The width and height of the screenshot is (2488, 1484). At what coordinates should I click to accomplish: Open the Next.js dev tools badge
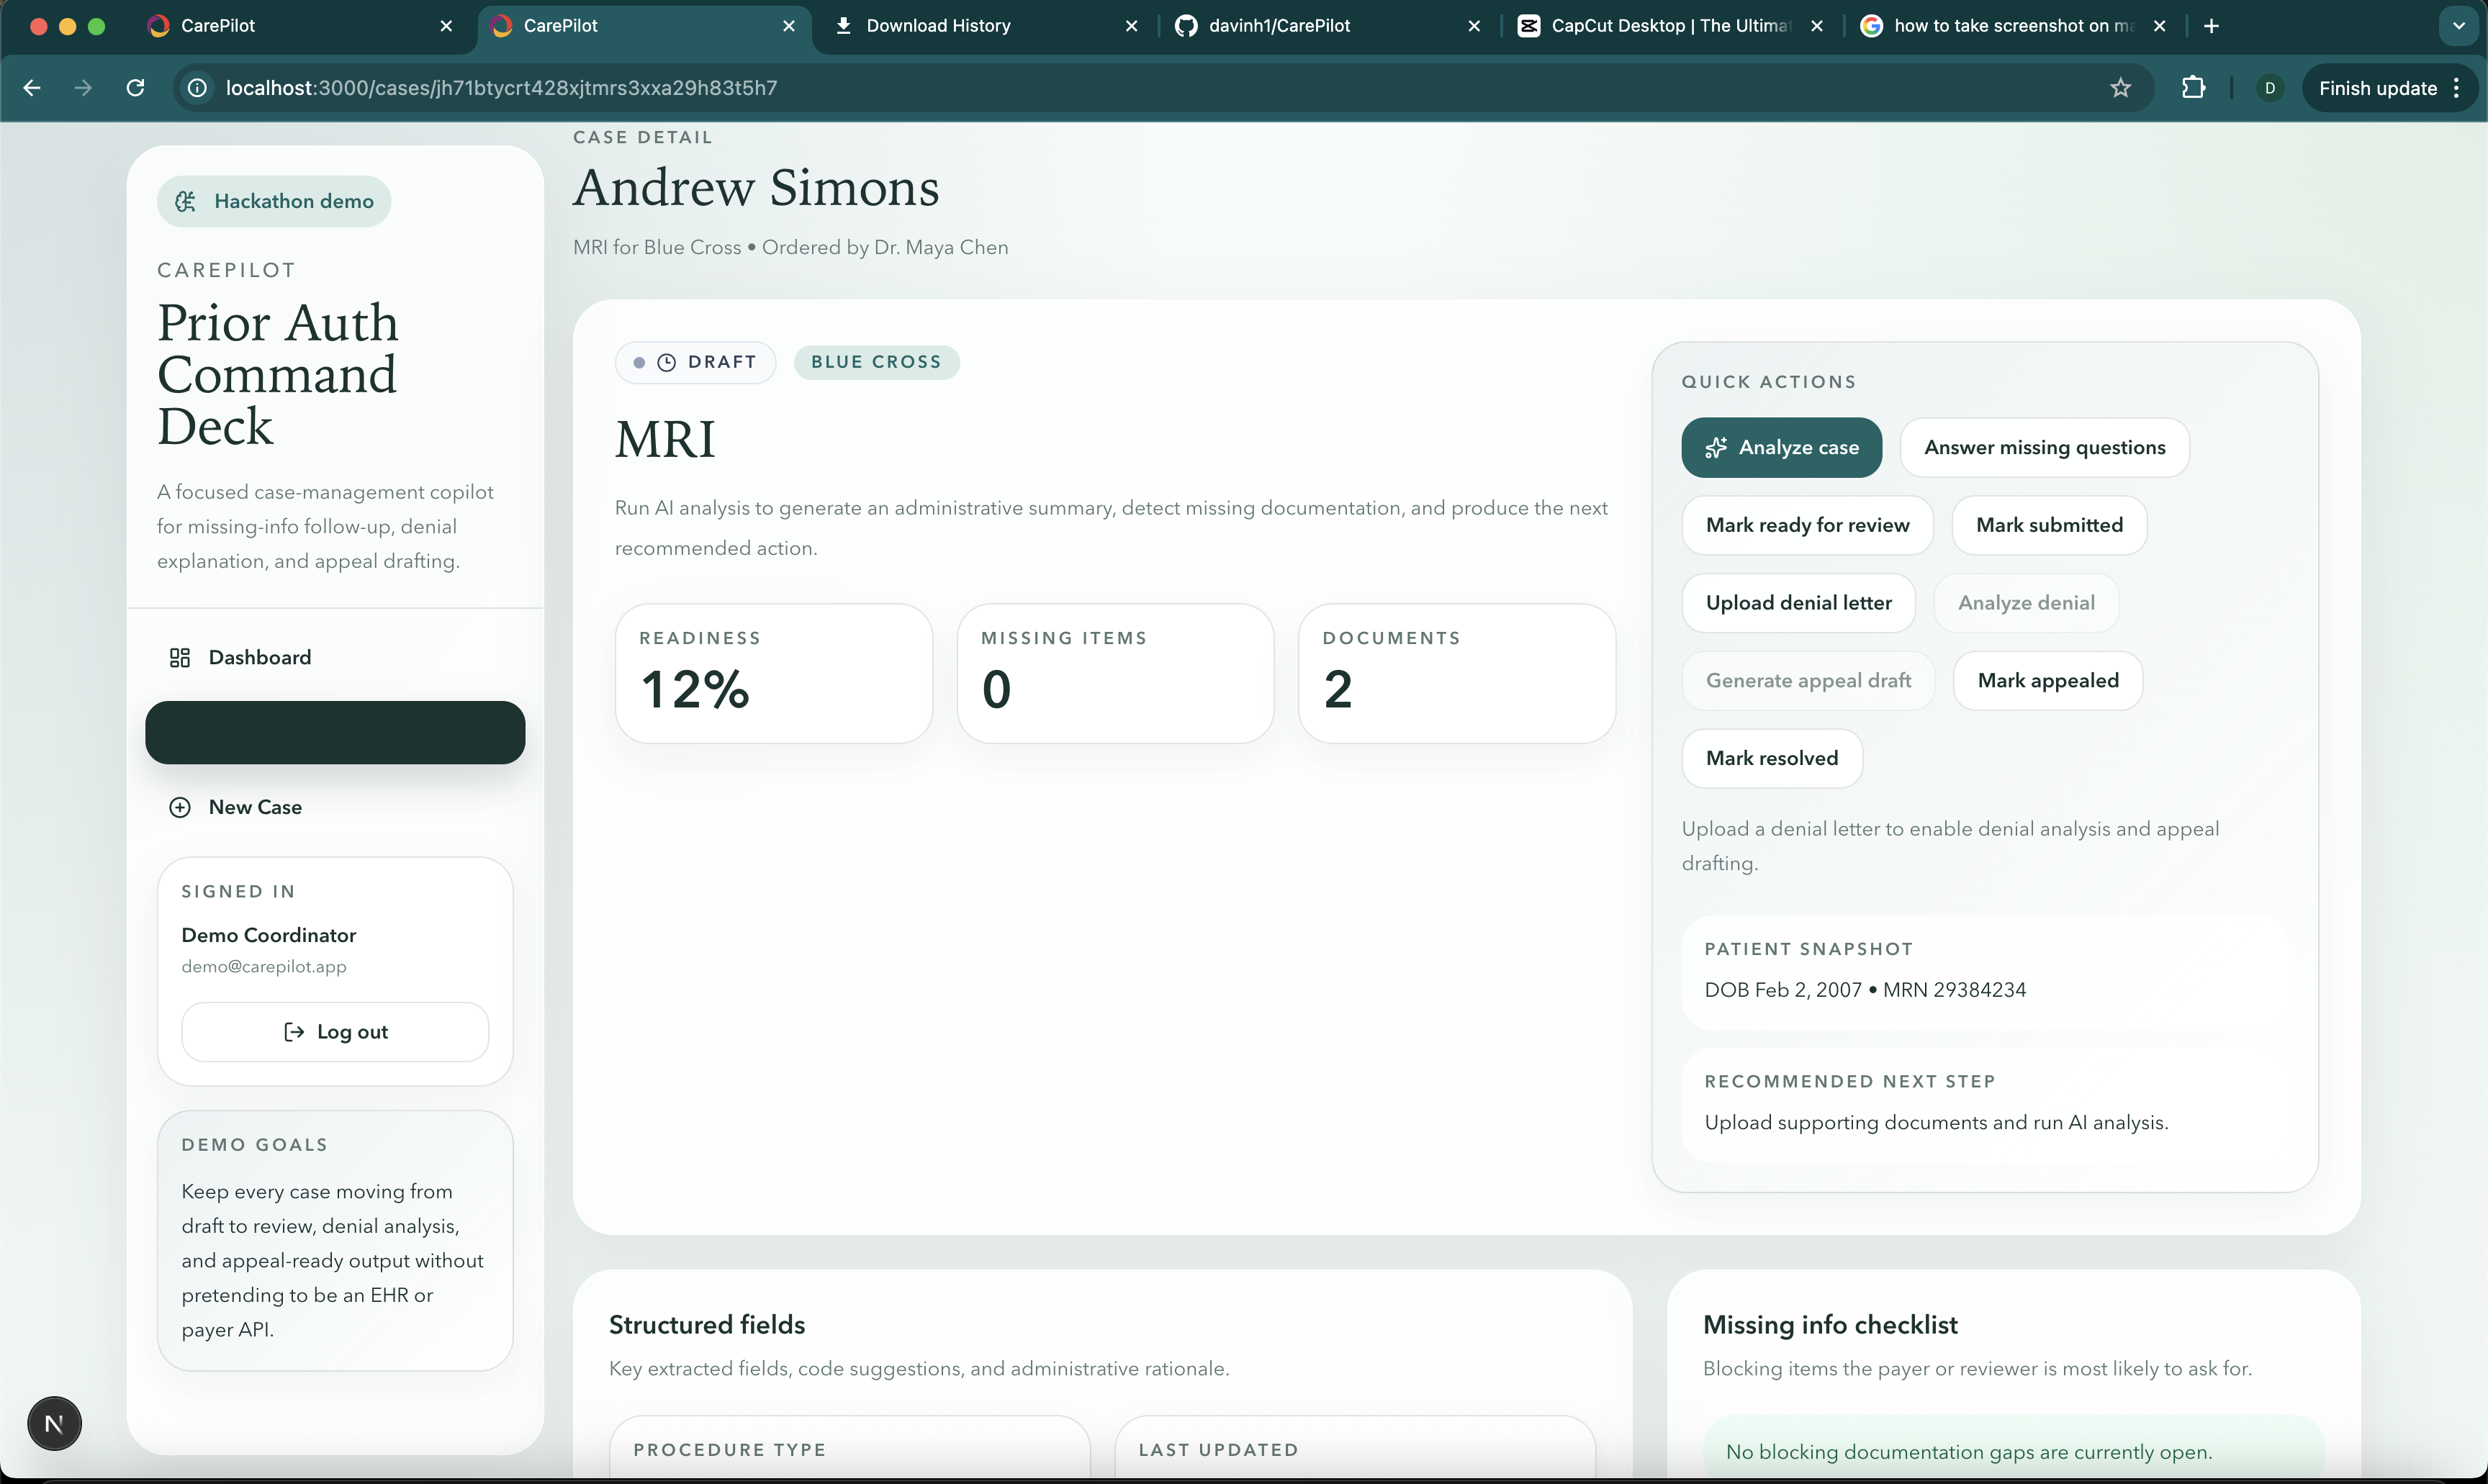[54, 1423]
